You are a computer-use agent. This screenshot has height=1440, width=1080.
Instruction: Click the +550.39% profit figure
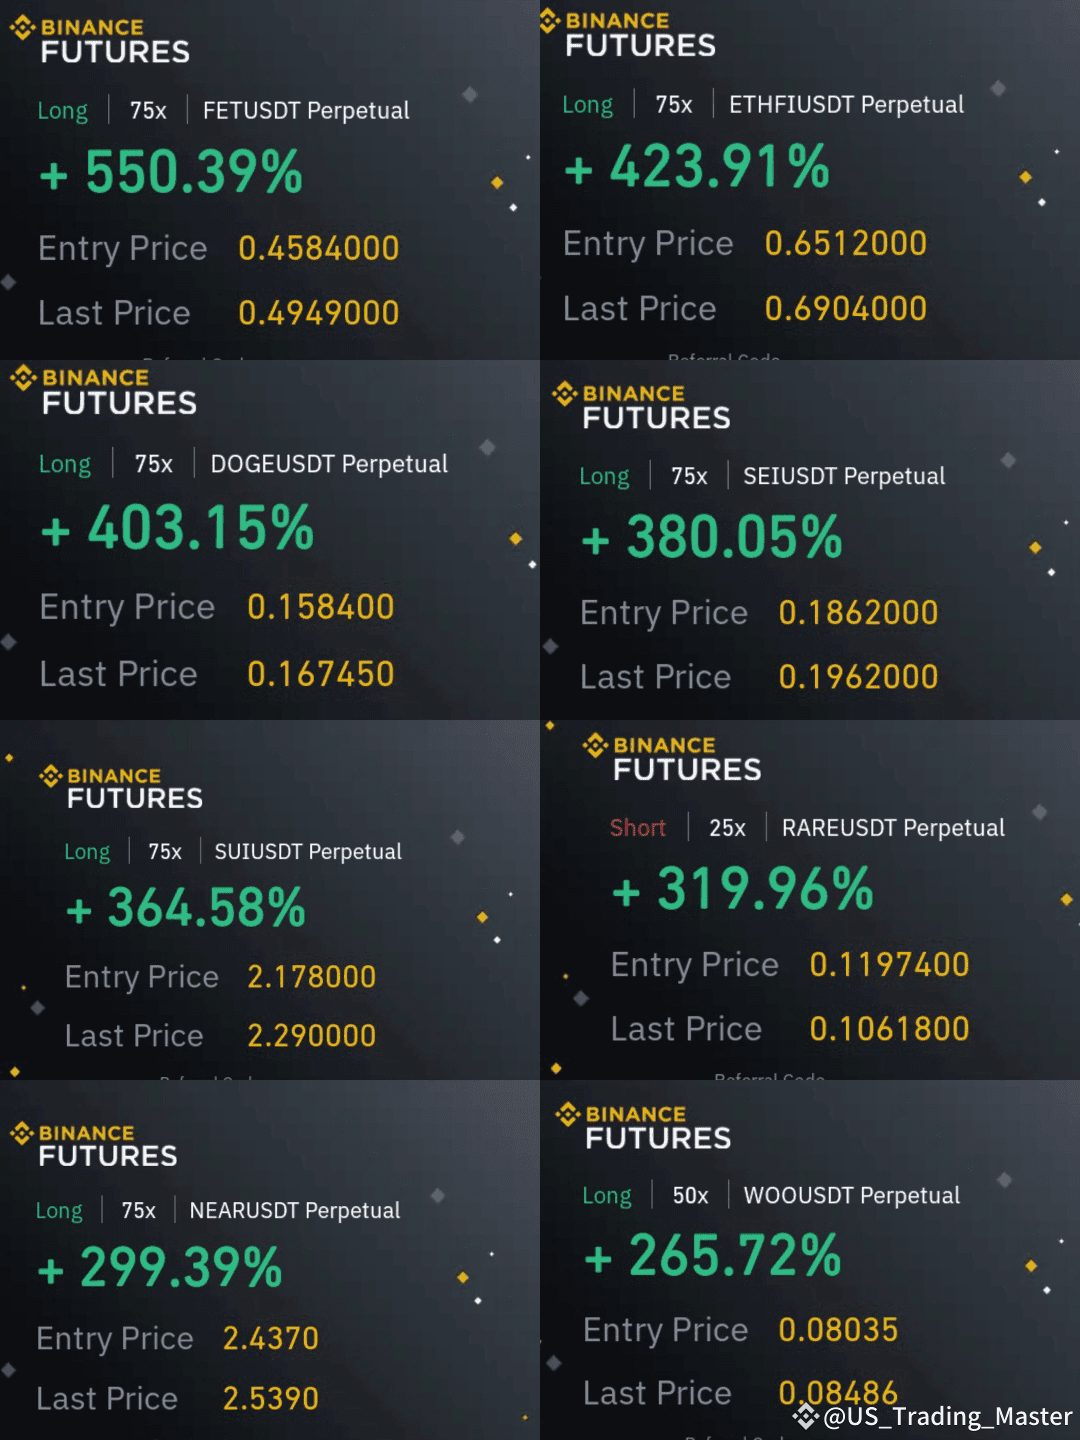pos(171,172)
